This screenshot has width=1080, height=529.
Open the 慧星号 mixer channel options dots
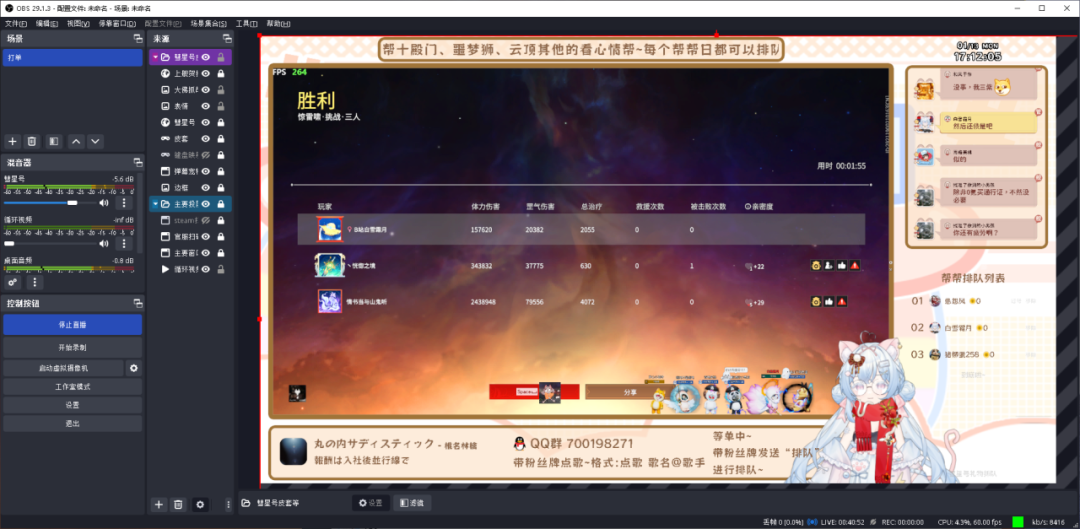point(124,203)
